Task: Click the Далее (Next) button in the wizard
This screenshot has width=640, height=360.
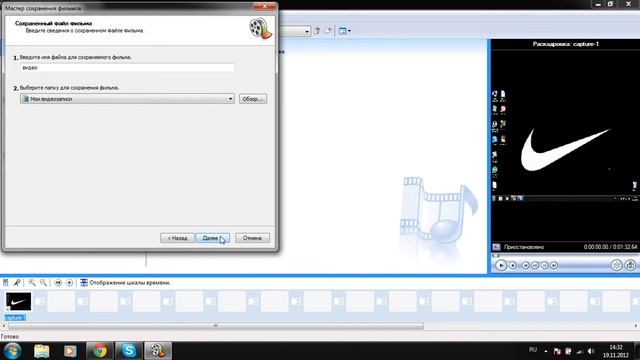Action: click(x=212, y=238)
